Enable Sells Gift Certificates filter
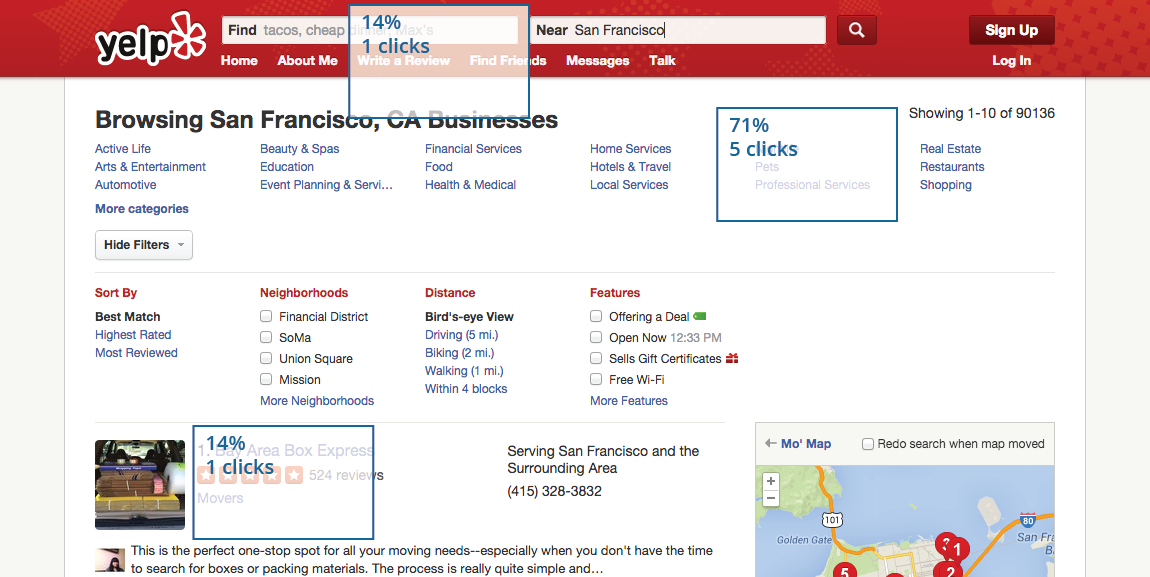1150x577 pixels. click(x=596, y=359)
